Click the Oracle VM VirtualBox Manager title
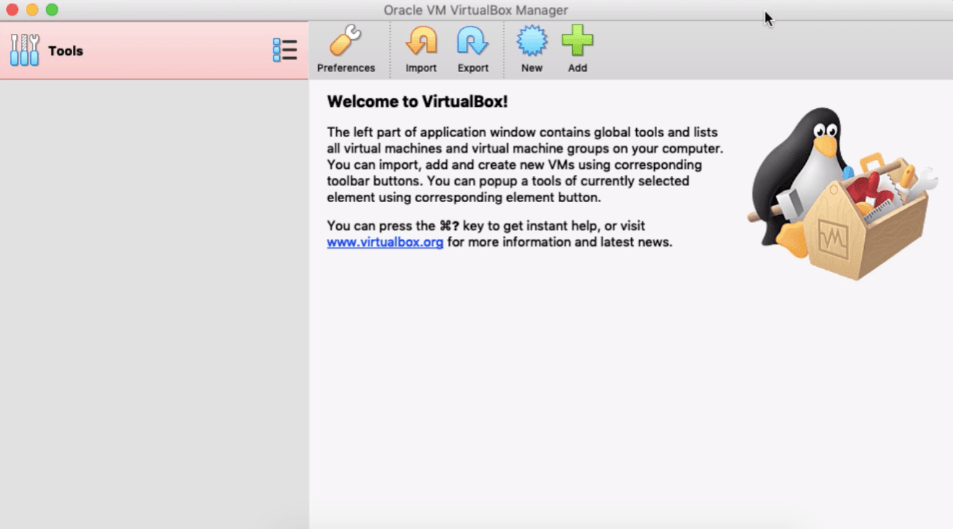The image size is (953, 529). (x=476, y=10)
